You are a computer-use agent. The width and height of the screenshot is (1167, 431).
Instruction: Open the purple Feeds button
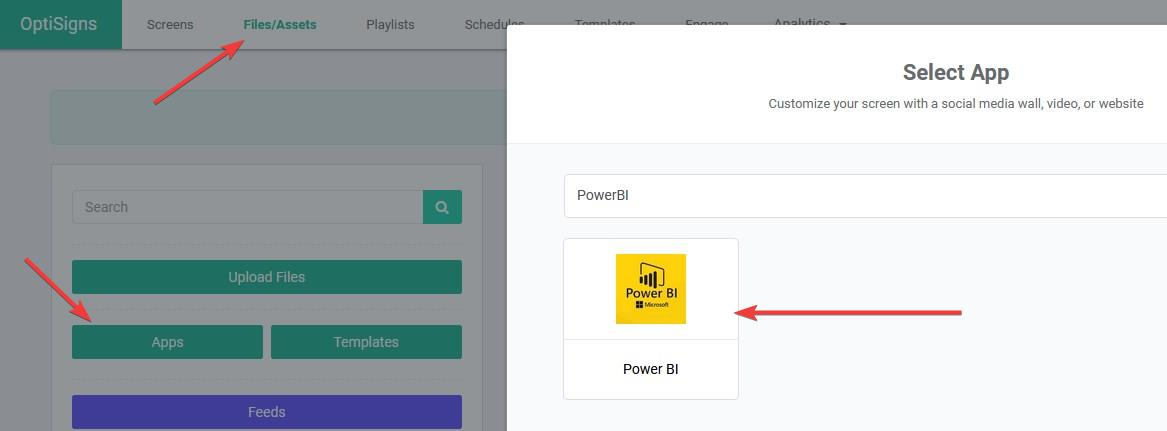click(267, 412)
